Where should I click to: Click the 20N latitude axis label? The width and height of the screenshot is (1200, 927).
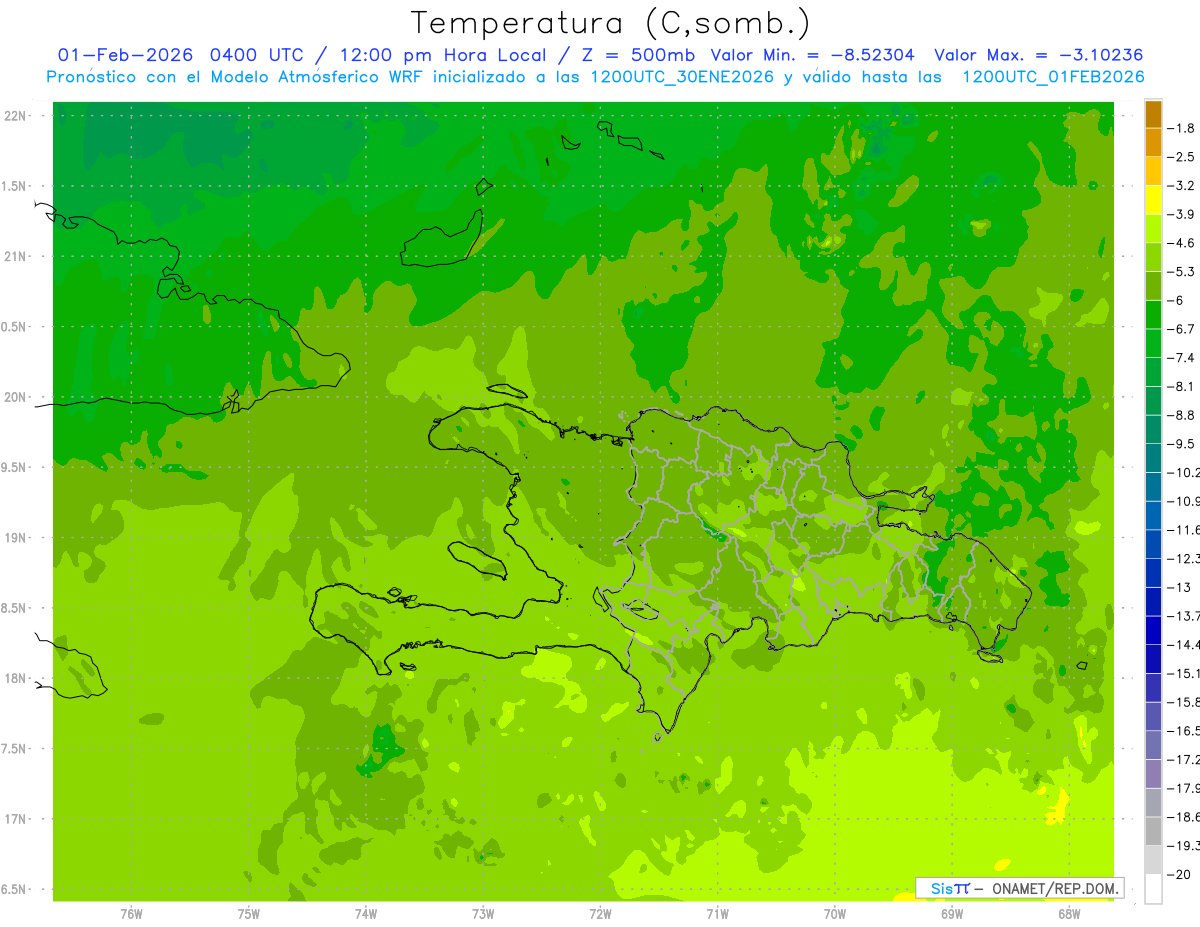coord(16,397)
